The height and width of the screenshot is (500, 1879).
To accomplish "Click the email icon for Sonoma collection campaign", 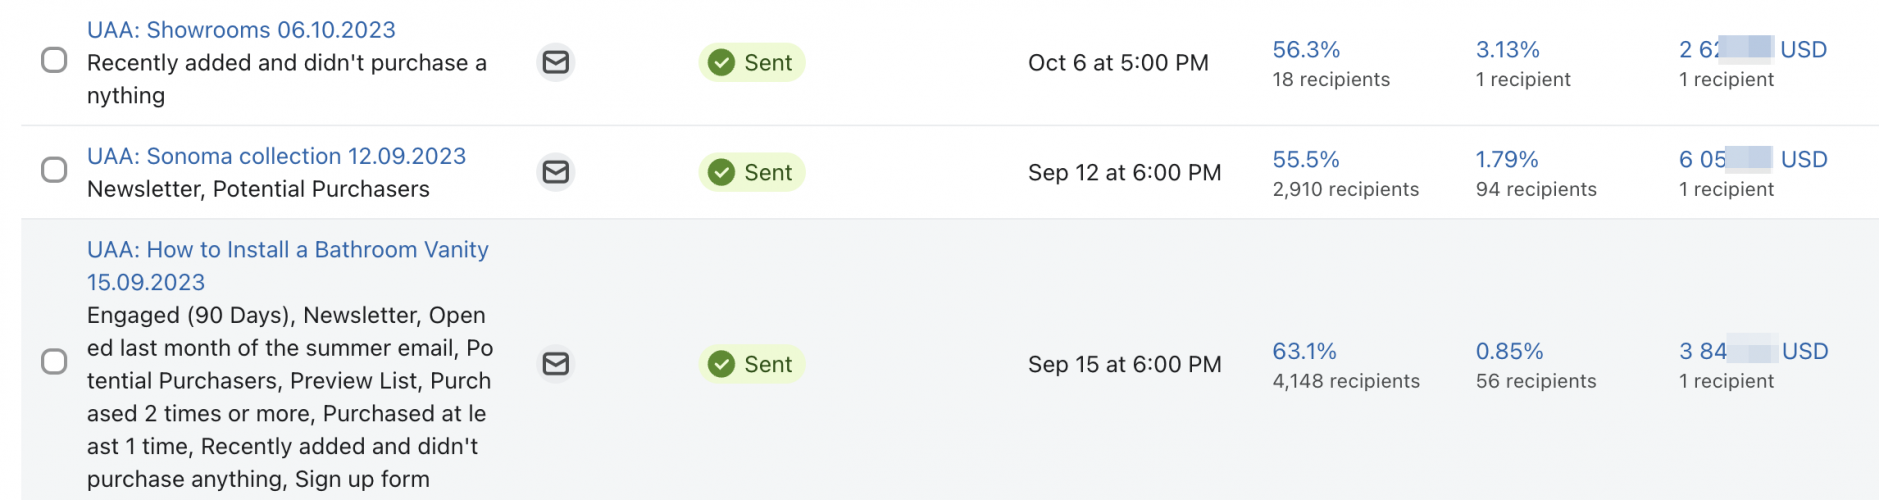I will click(x=555, y=173).
